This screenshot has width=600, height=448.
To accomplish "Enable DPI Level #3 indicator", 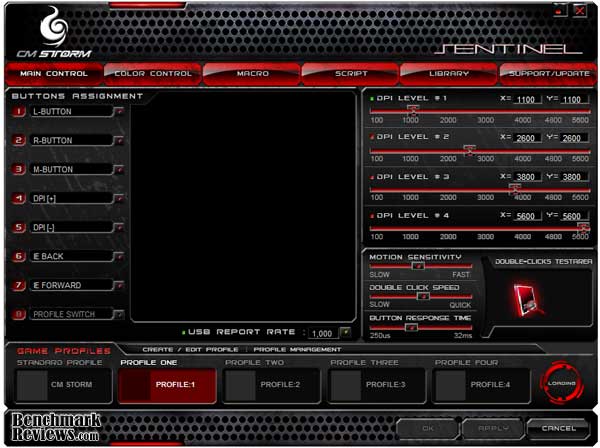I will click(x=372, y=177).
